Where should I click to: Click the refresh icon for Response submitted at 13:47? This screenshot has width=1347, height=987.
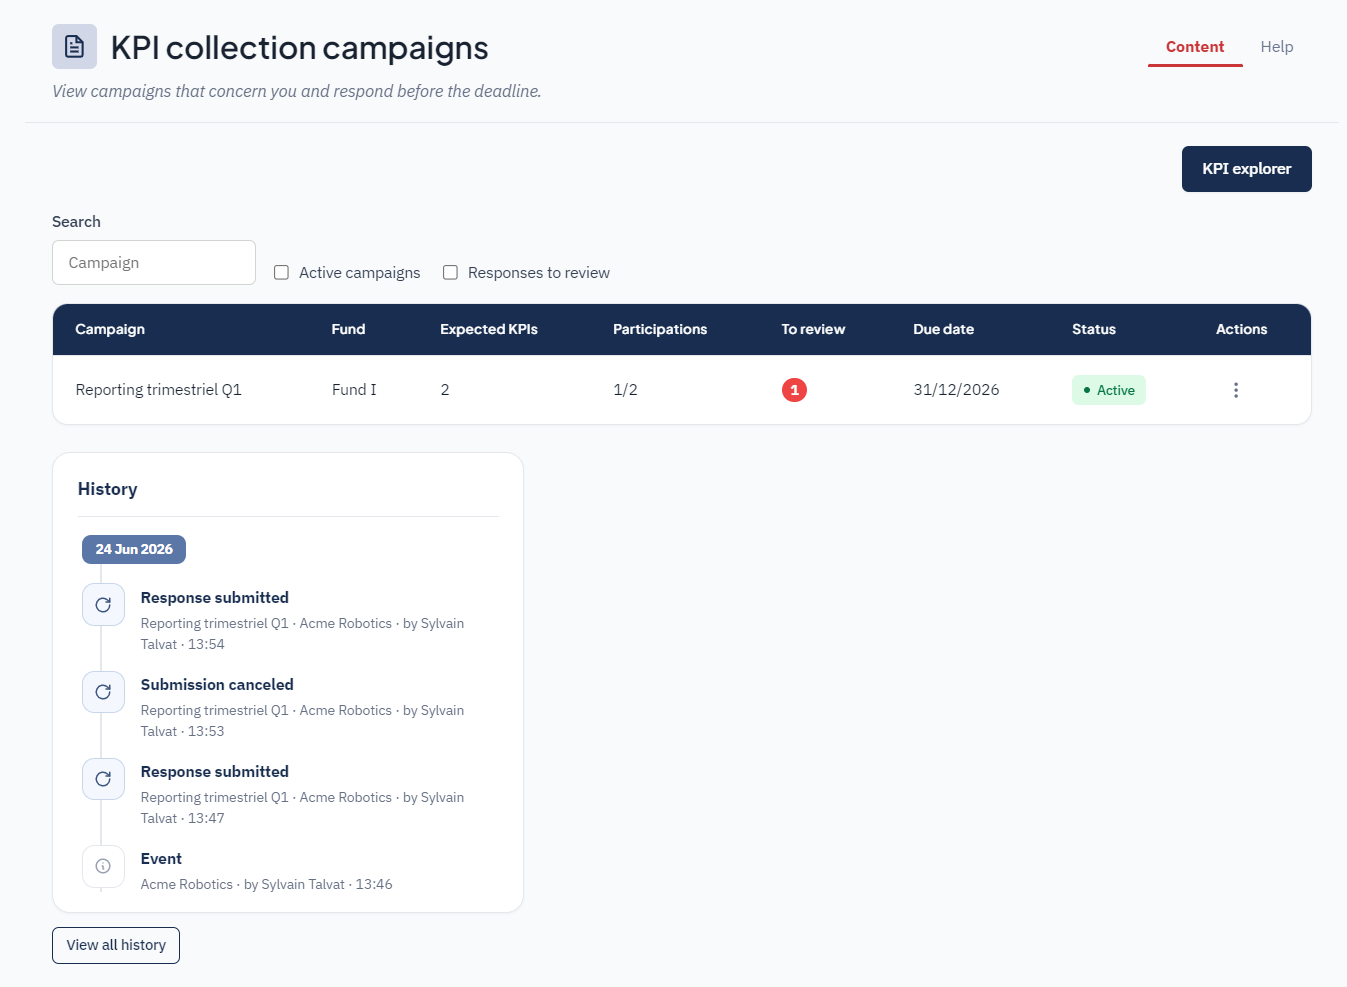103,779
